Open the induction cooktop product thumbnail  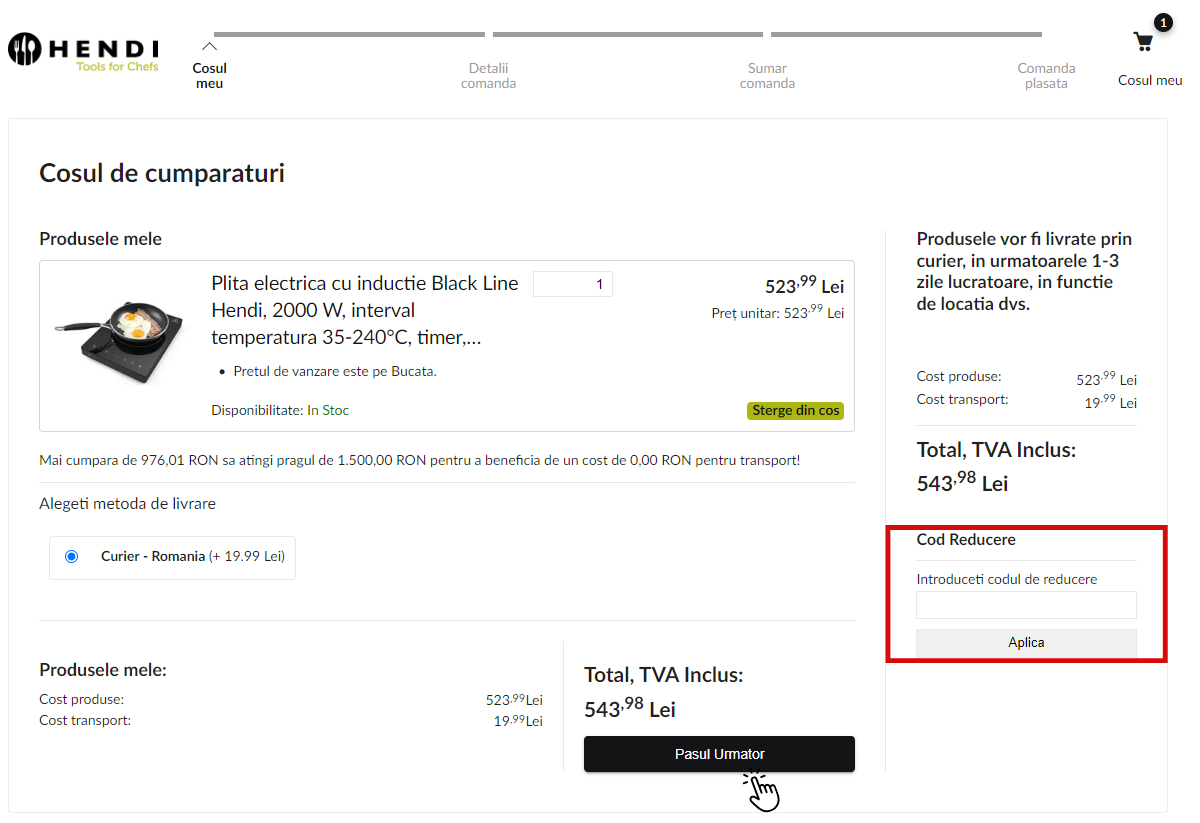pos(119,340)
